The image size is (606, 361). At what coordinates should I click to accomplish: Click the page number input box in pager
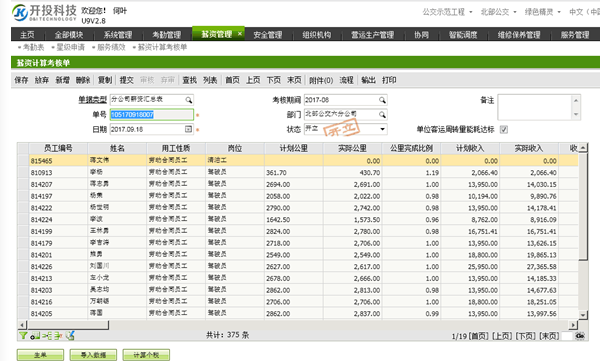tap(567, 336)
